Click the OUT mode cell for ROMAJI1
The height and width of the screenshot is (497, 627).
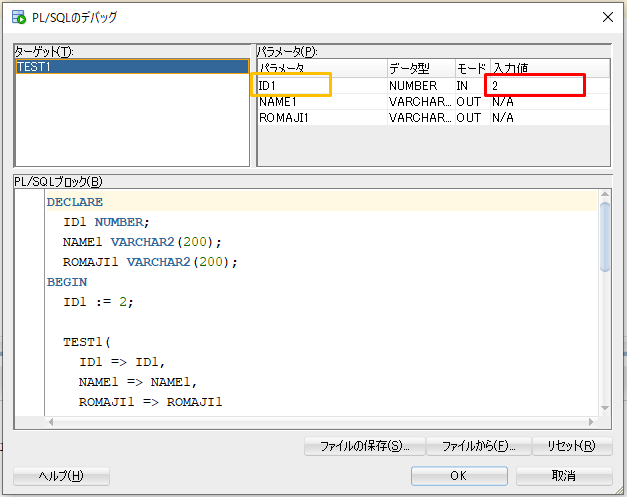[473, 118]
